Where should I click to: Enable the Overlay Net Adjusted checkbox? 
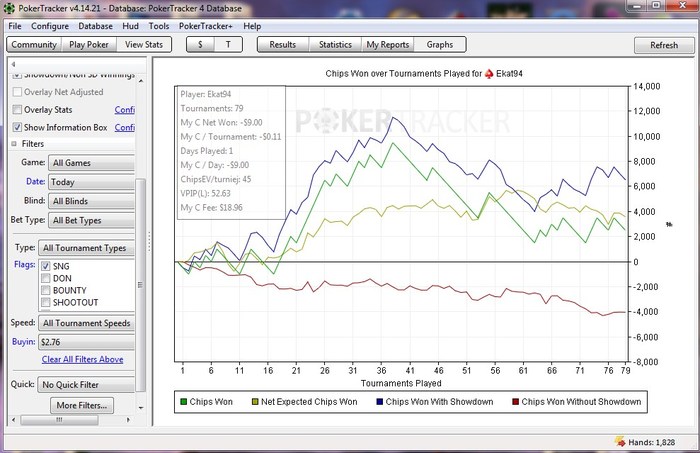17,92
